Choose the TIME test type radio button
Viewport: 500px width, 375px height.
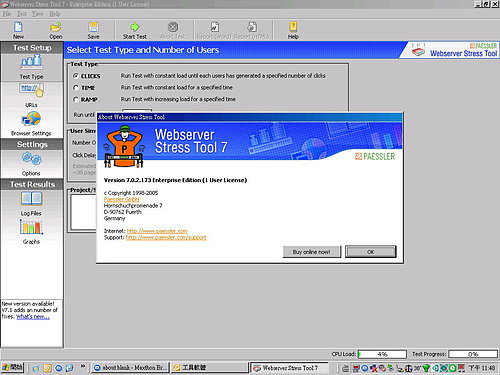point(76,88)
